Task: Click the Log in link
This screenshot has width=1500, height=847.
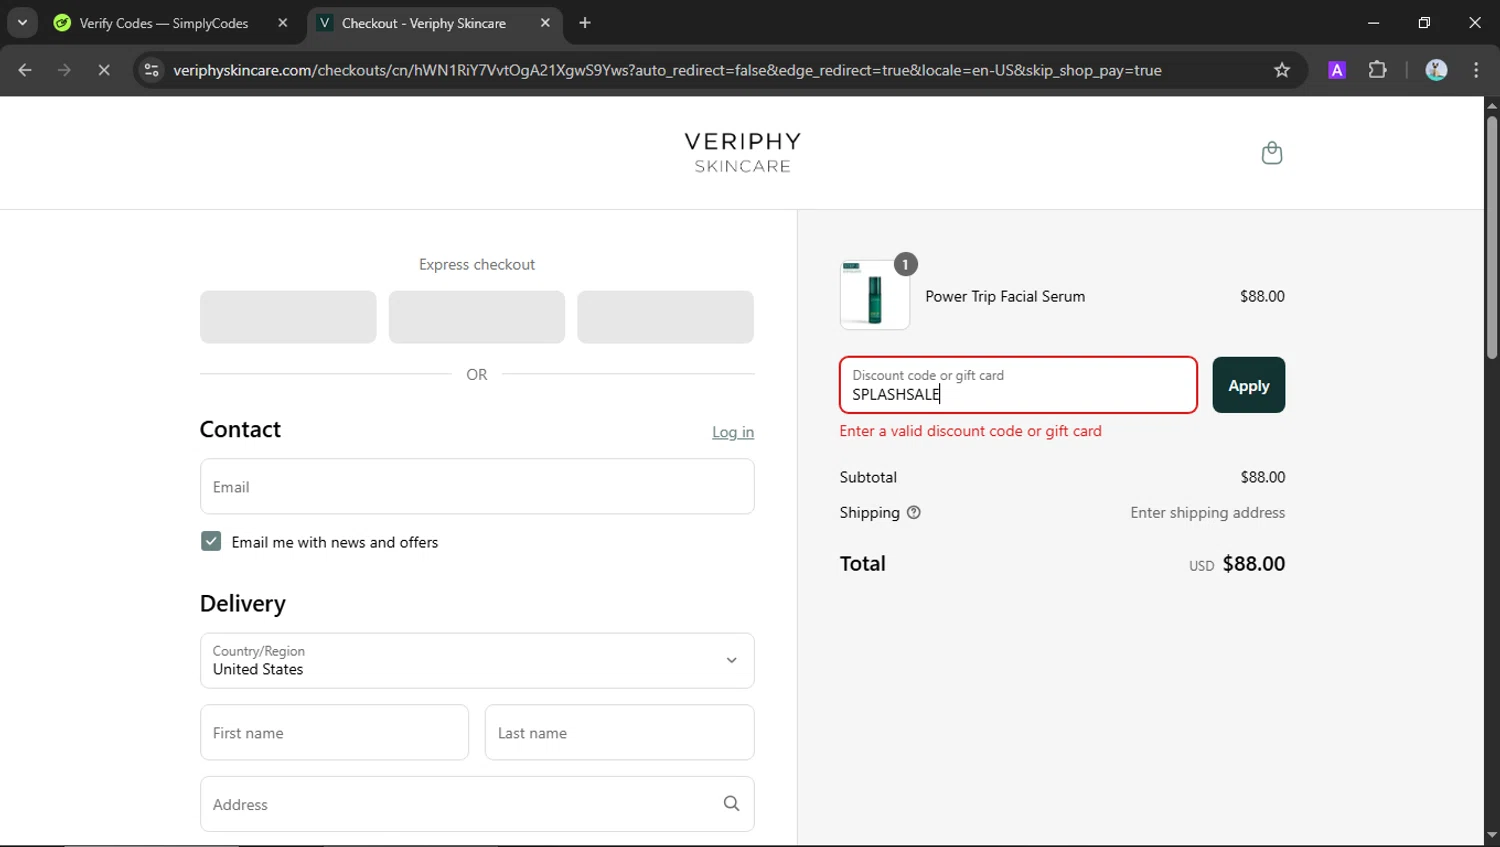Action: point(733,432)
